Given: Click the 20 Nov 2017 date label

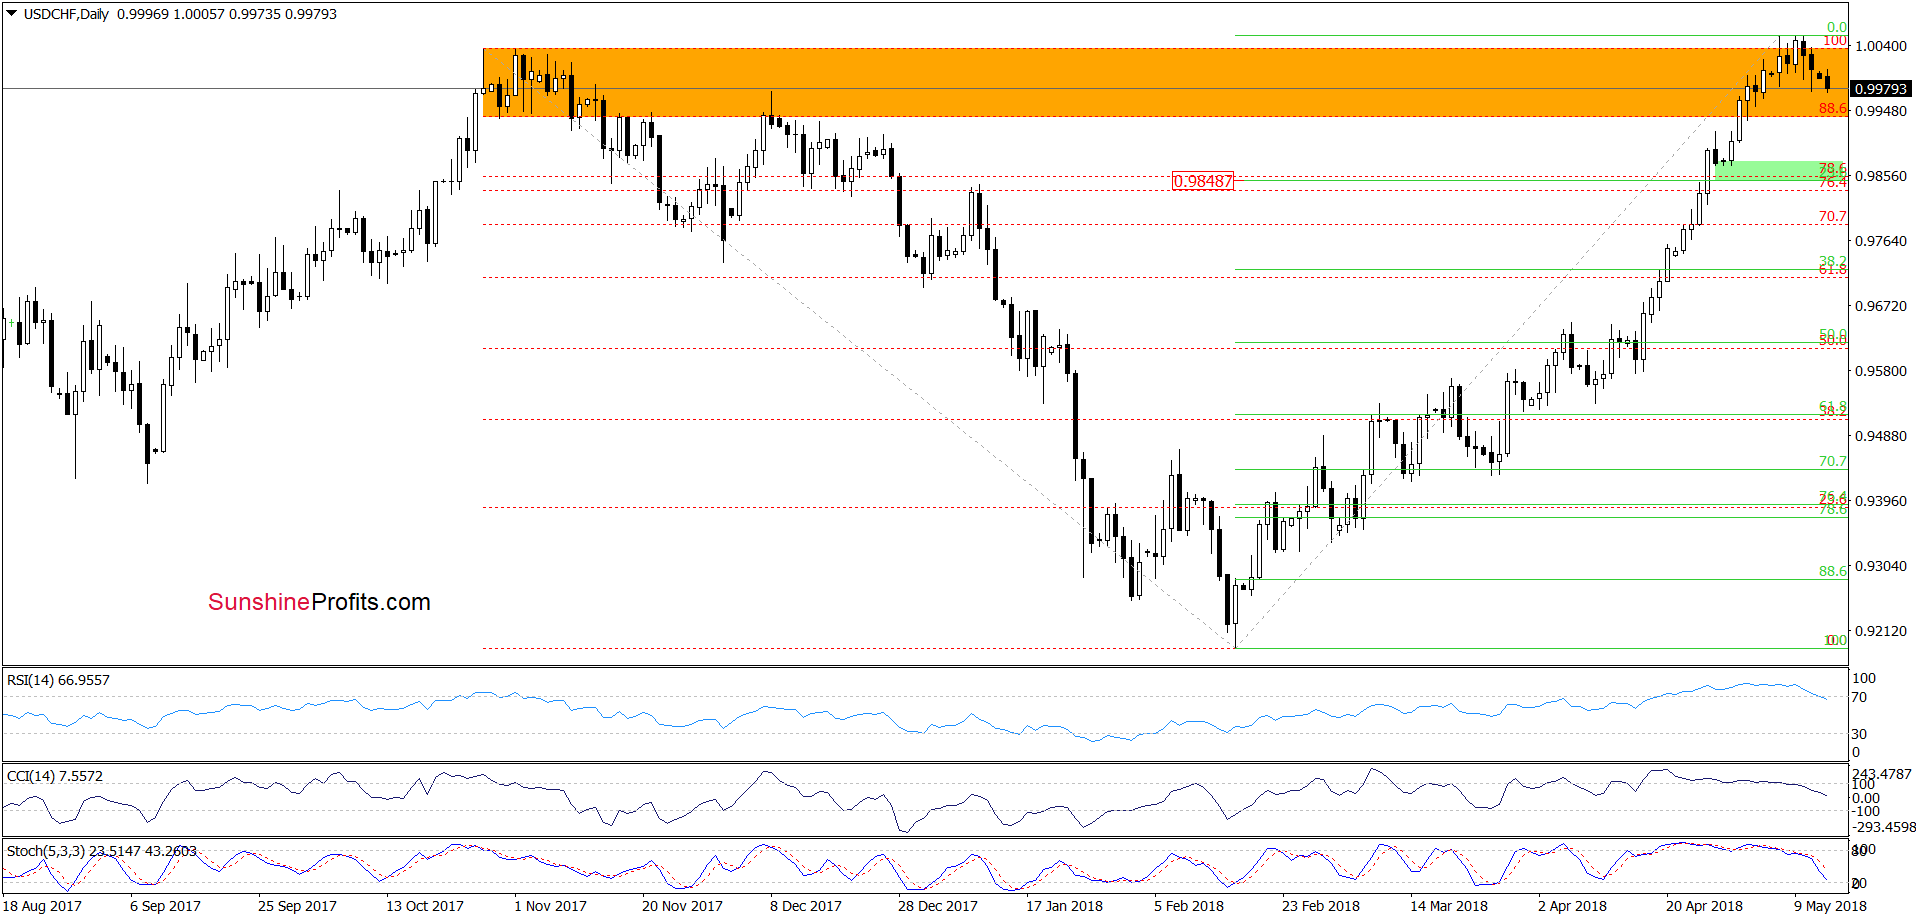Looking at the screenshot, I should click(682, 906).
